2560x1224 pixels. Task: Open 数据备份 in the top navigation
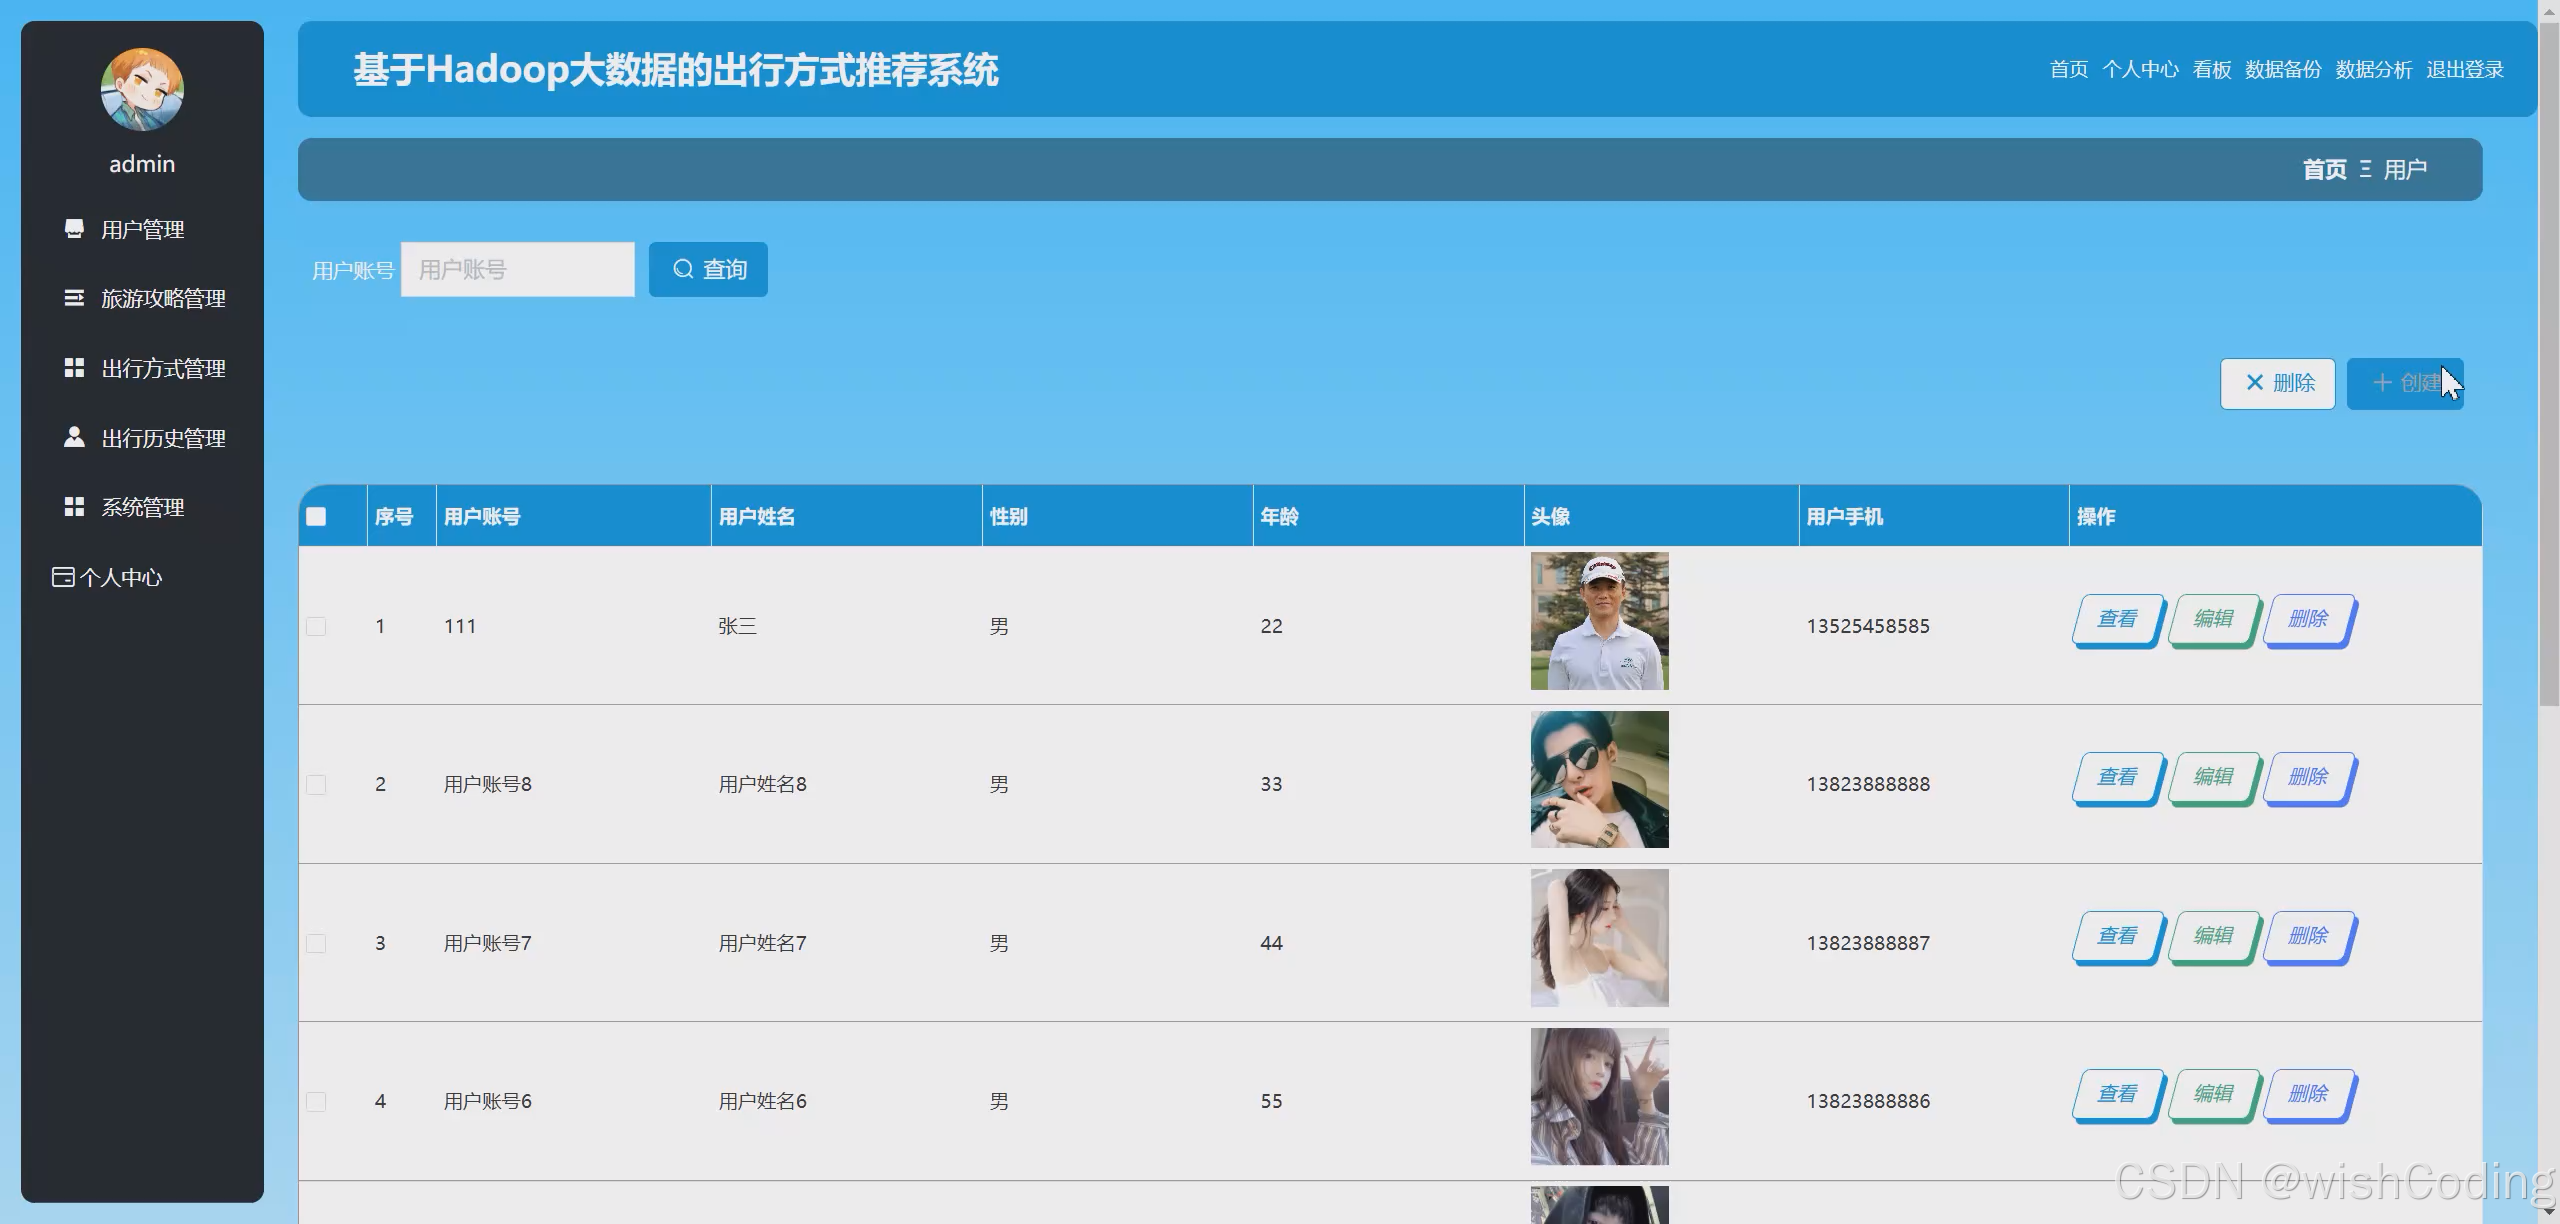click(2283, 69)
